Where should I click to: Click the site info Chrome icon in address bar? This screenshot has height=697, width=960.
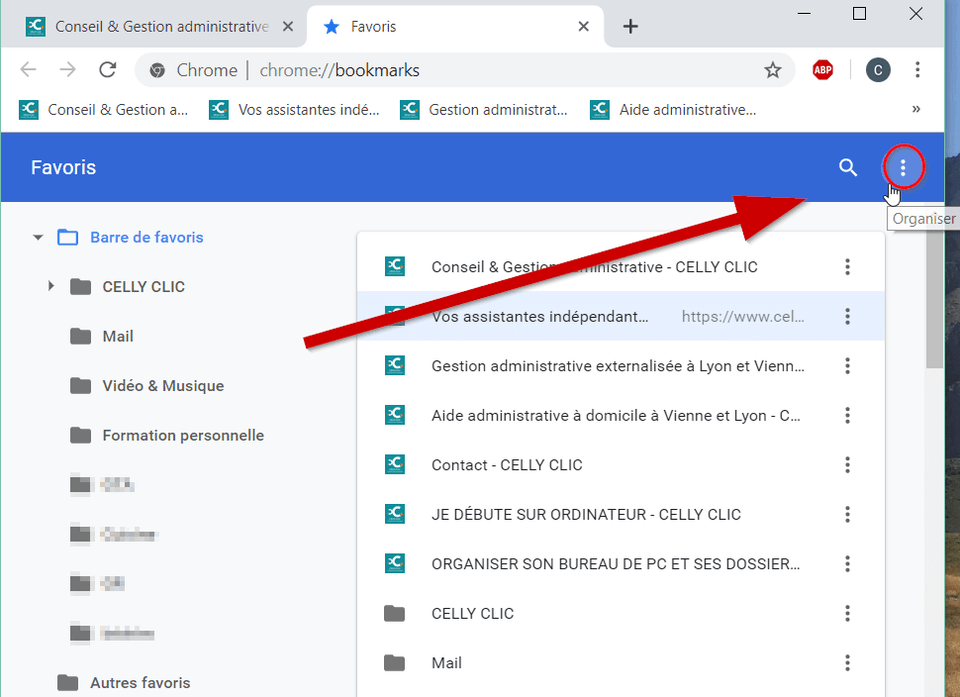157,70
